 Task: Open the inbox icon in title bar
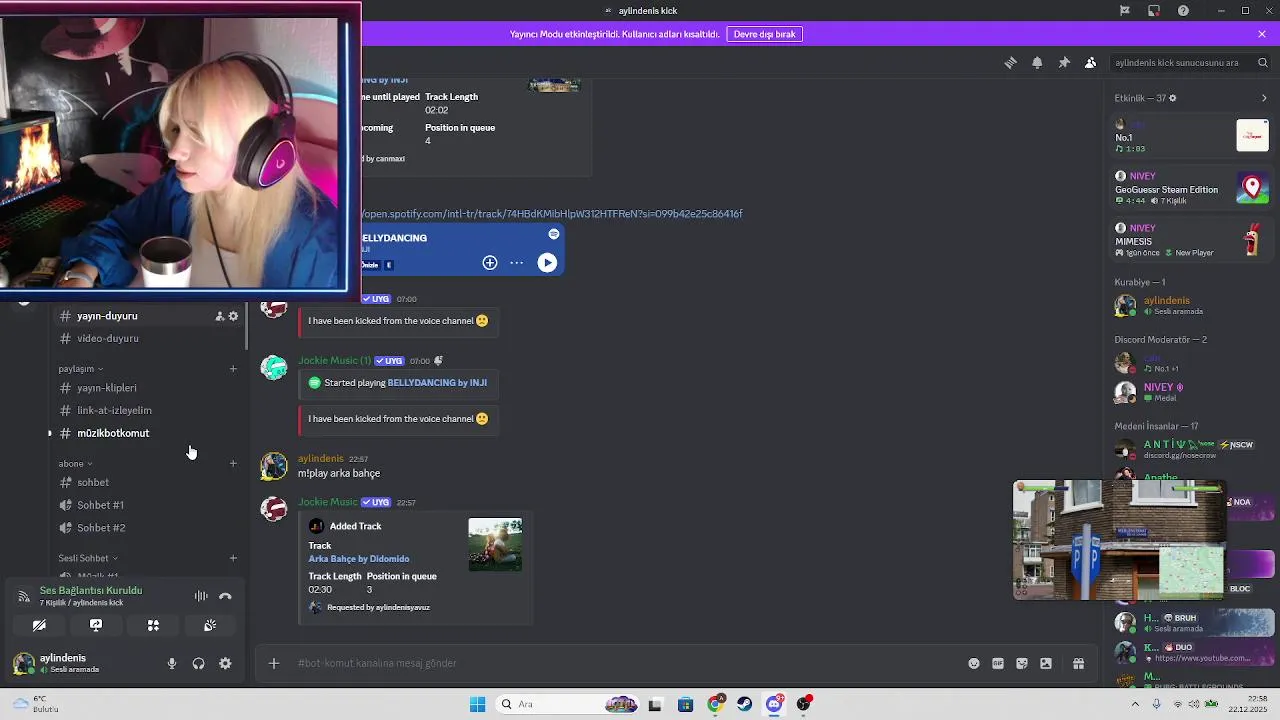click(1154, 11)
